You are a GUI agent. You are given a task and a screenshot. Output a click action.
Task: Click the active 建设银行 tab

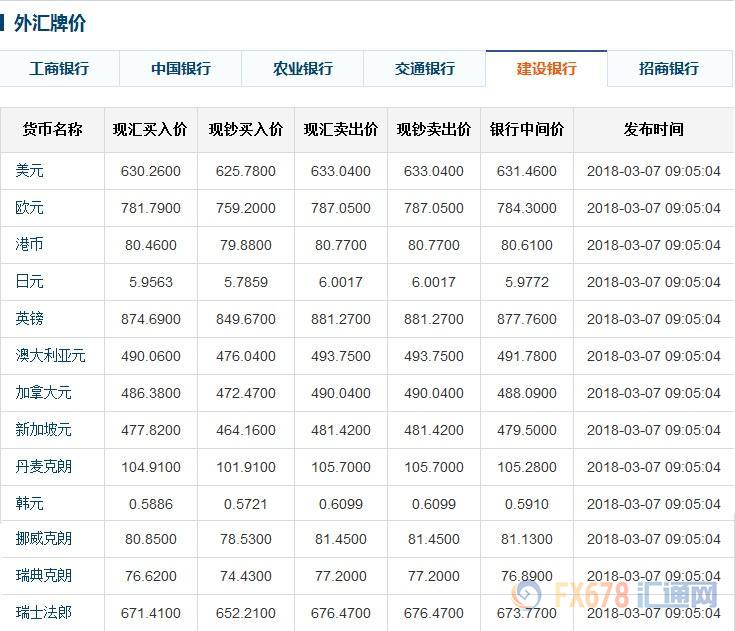pyautogui.click(x=547, y=68)
